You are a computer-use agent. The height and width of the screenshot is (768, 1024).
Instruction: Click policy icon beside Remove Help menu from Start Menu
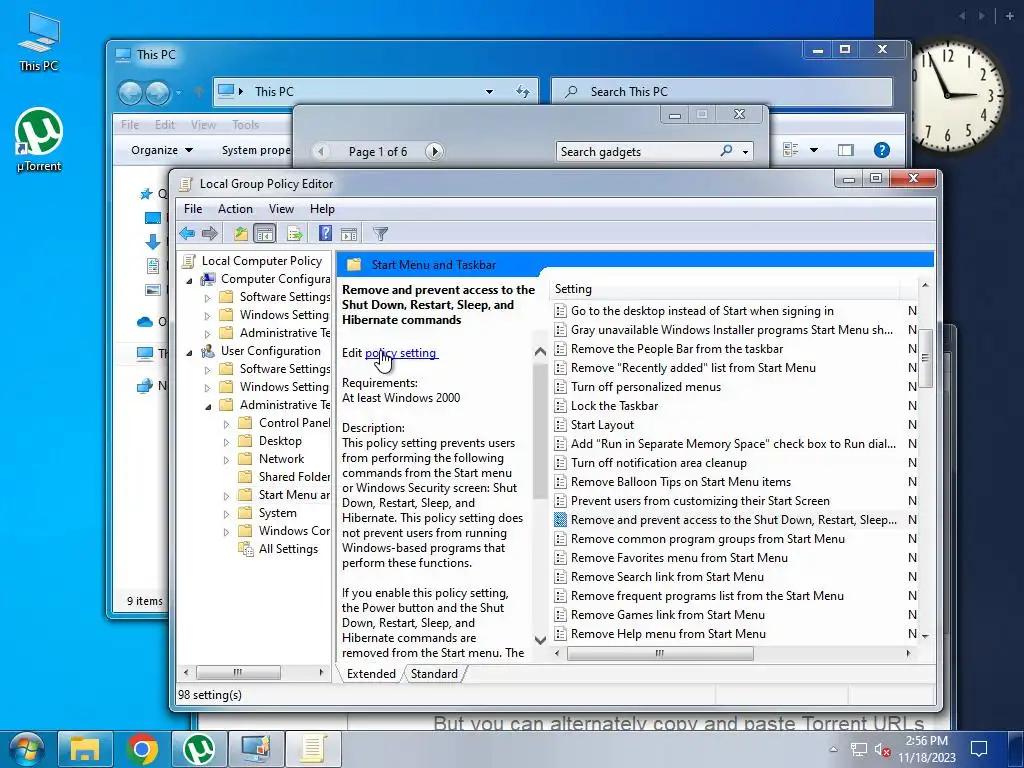click(x=560, y=633)
